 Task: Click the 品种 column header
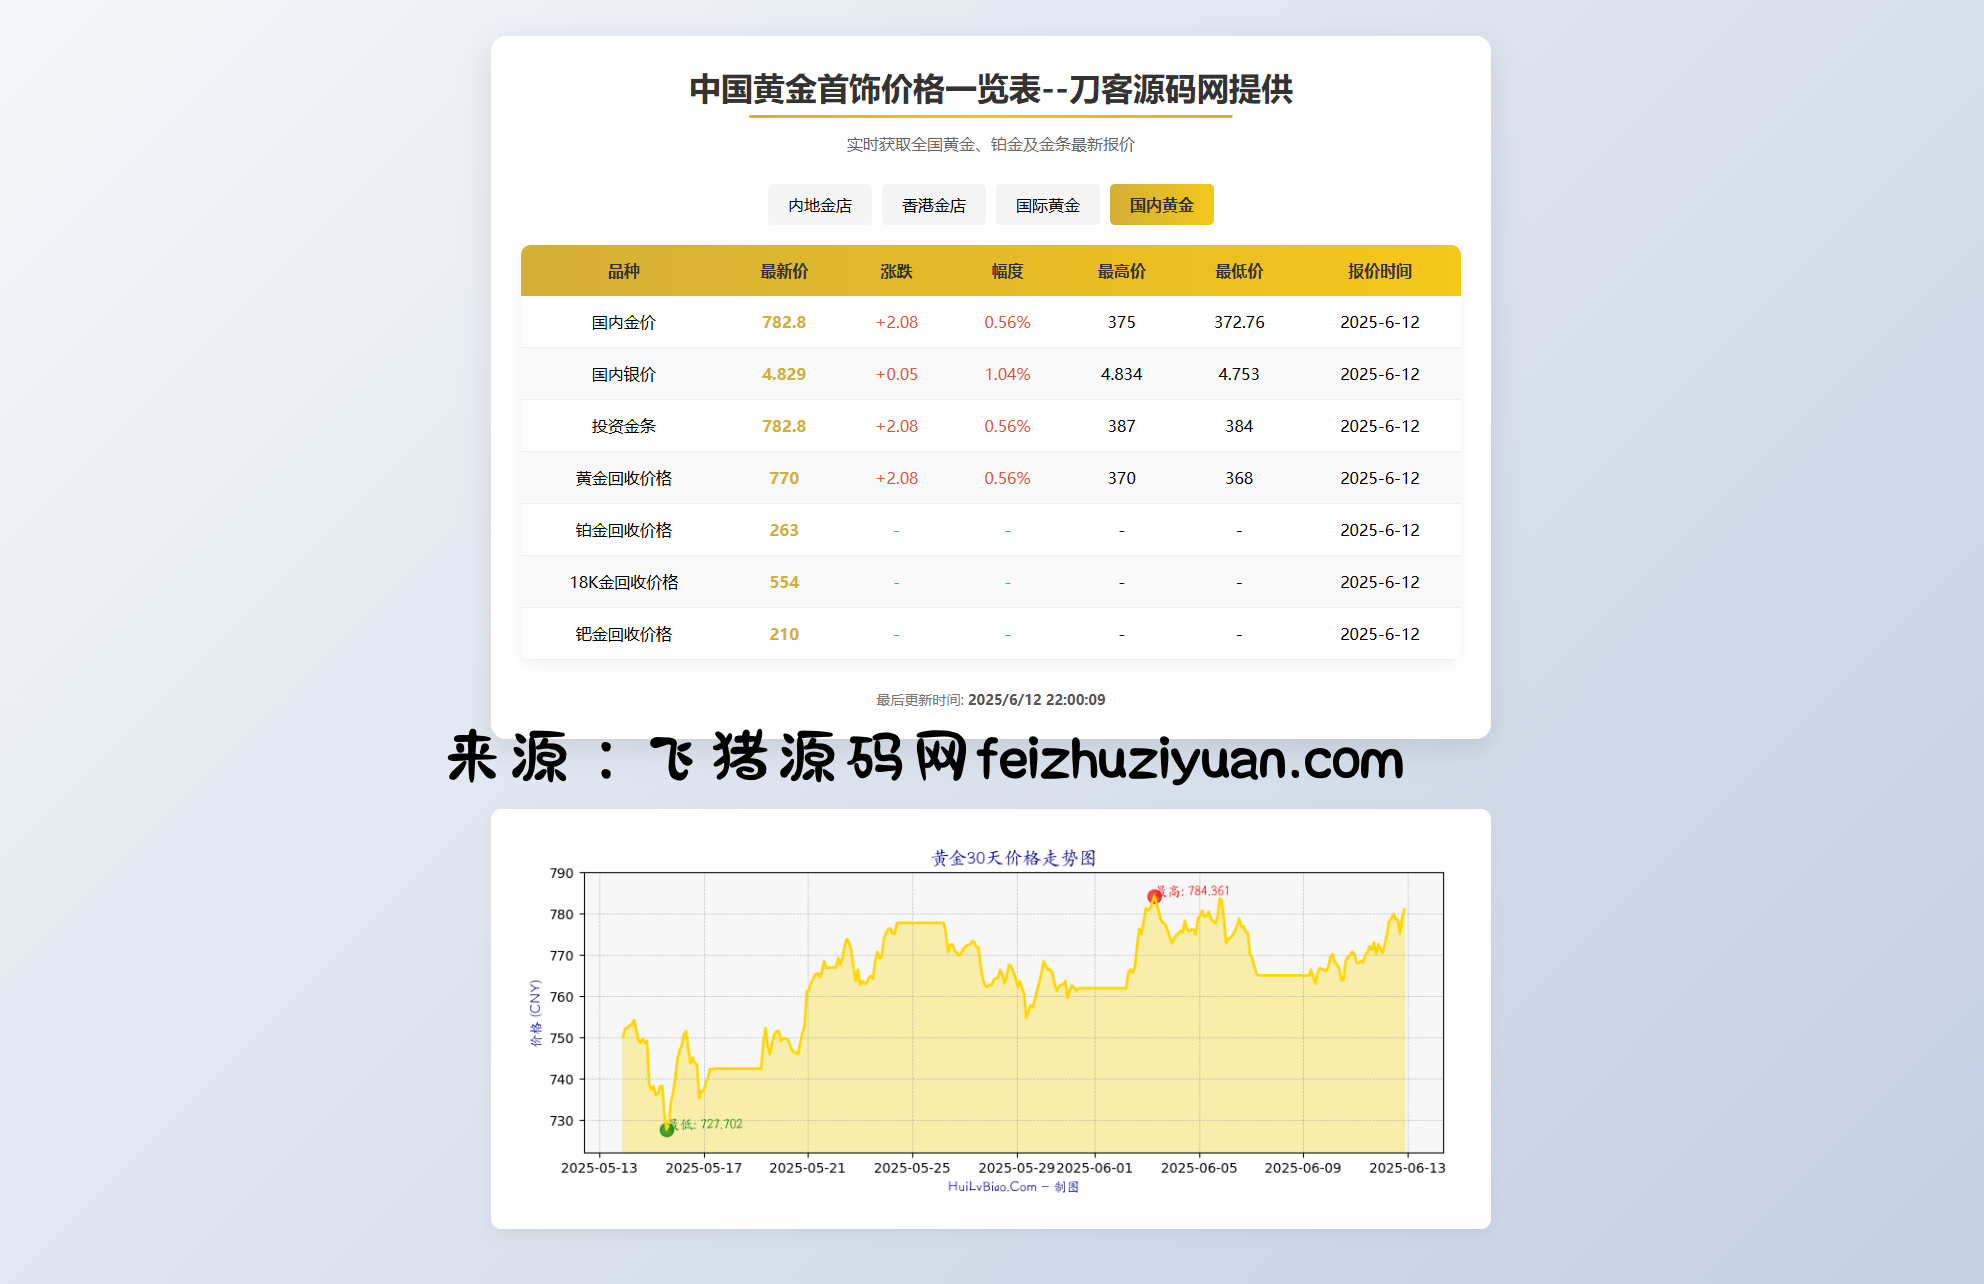[x=623, y=271]
